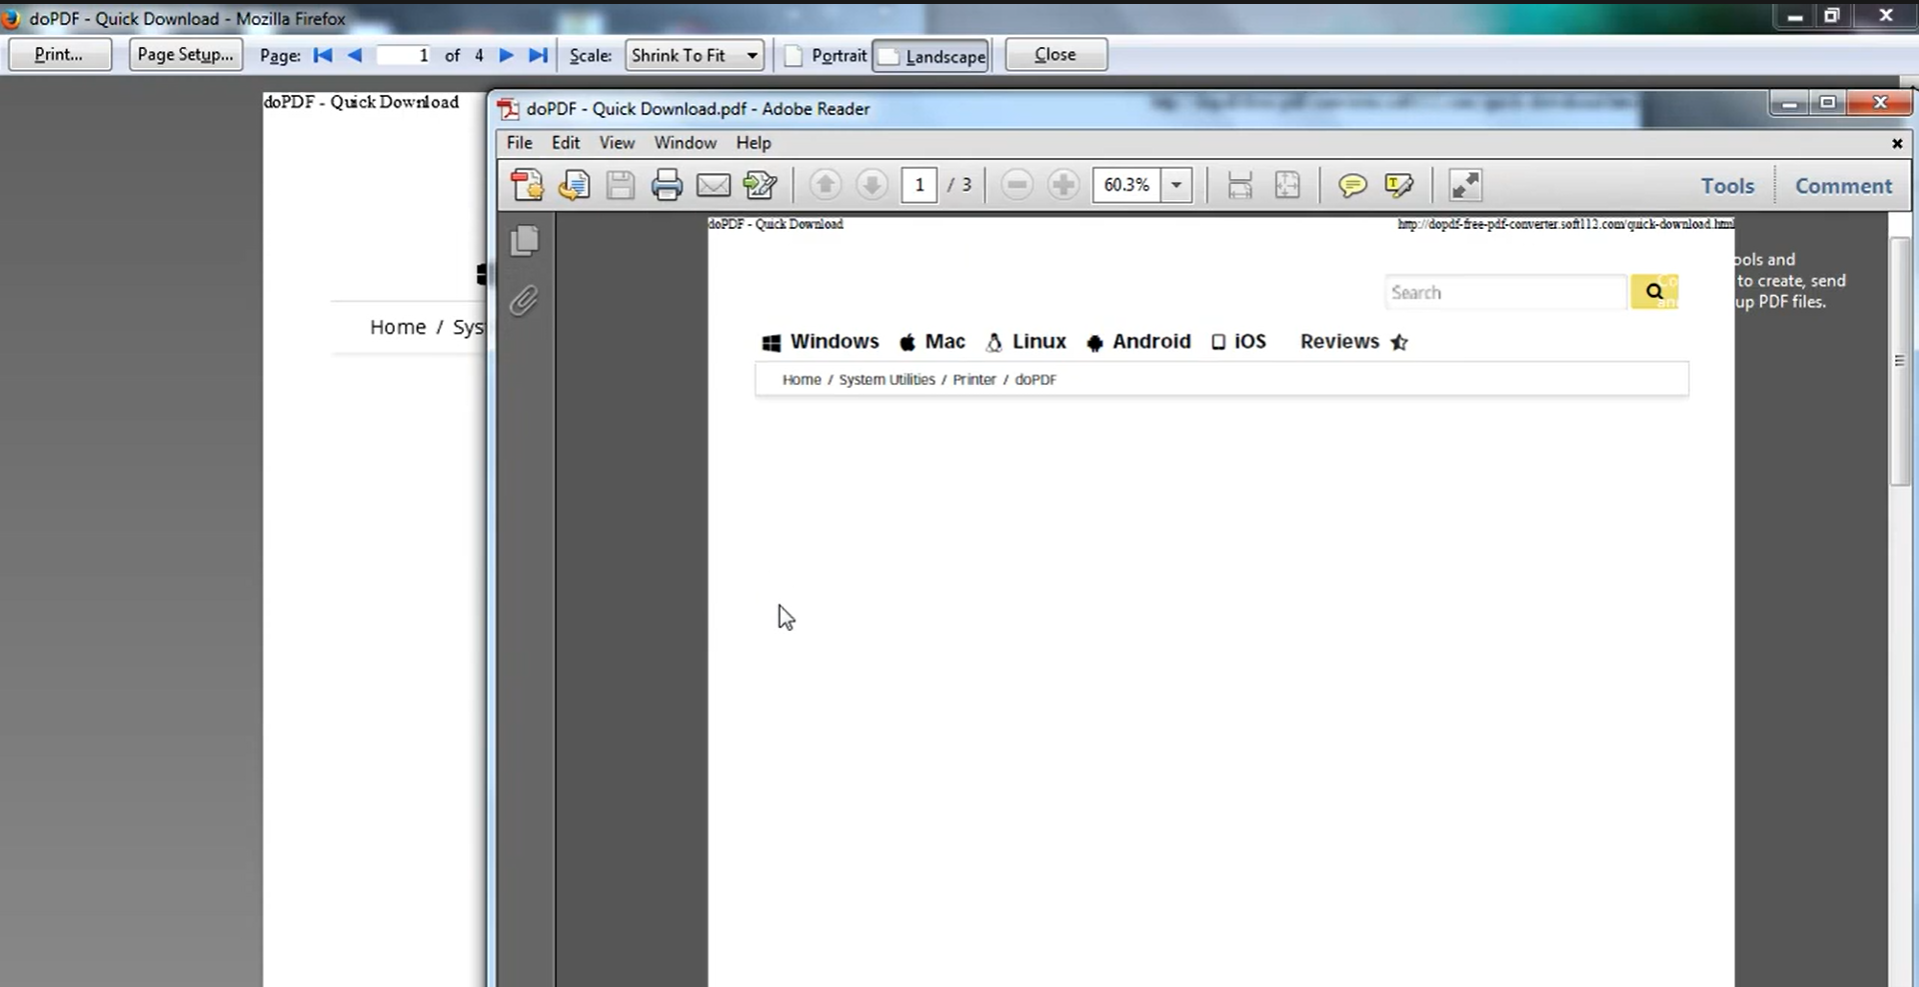Click Printer in the PDF breadcrumb
This screenshot has height=987, width=1919.
click(974, 380)
